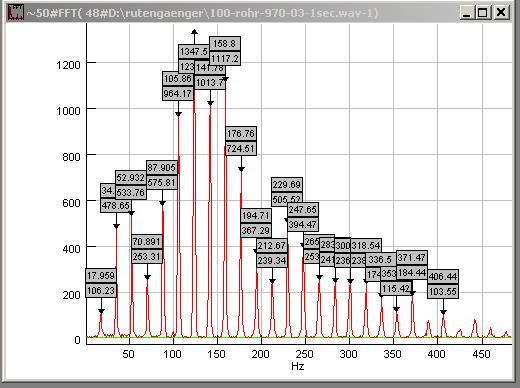This screenshot has width=520, height=388.
Task: Close the FFT plot window
Action: click(x=501, y=13)
